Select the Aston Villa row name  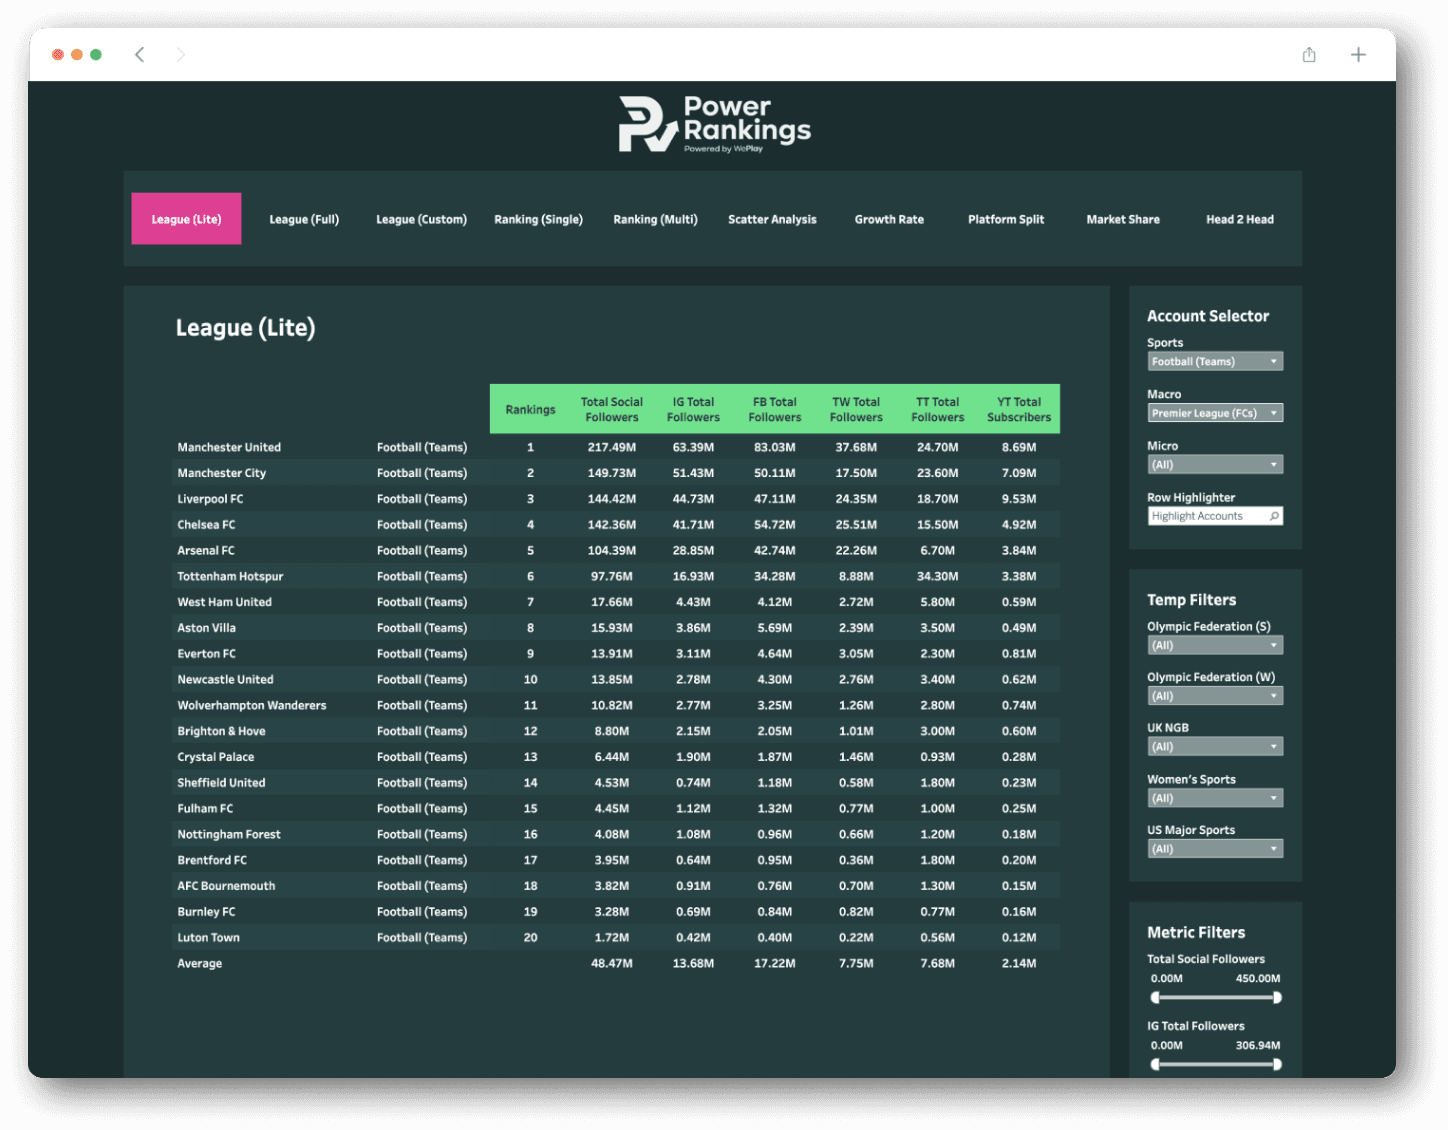coord(207,629)
